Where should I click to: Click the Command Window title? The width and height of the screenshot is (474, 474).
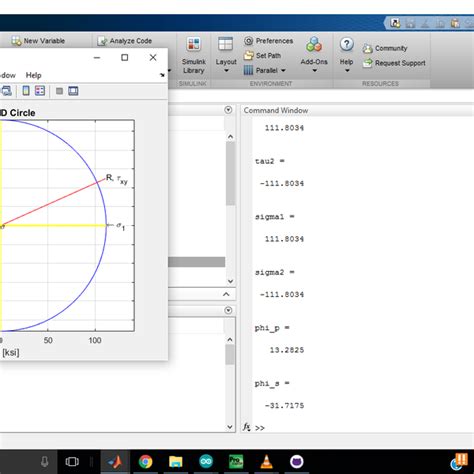[x=276, y=110]
